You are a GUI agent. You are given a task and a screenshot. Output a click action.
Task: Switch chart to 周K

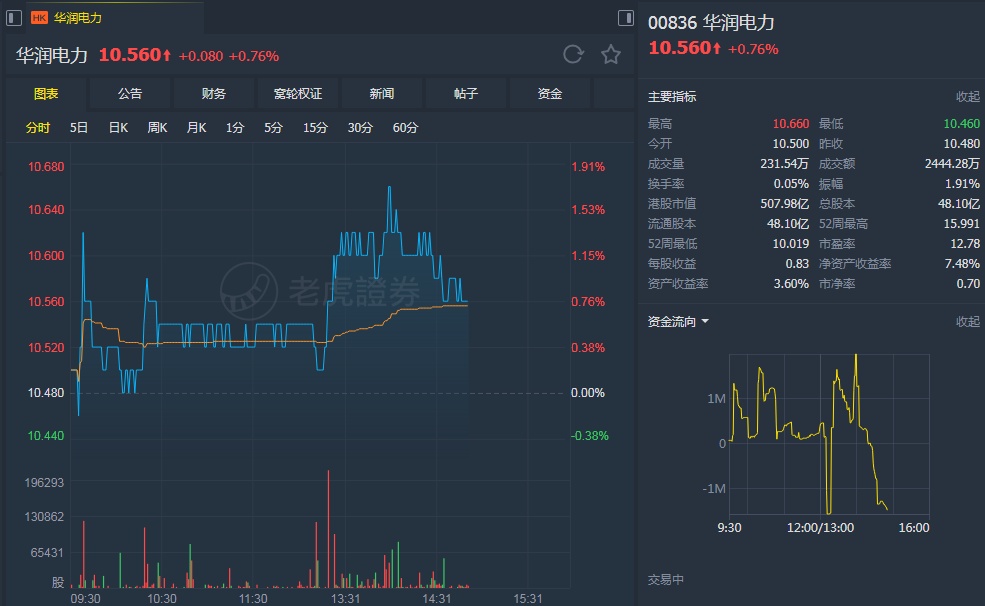(x=157, y=127)
